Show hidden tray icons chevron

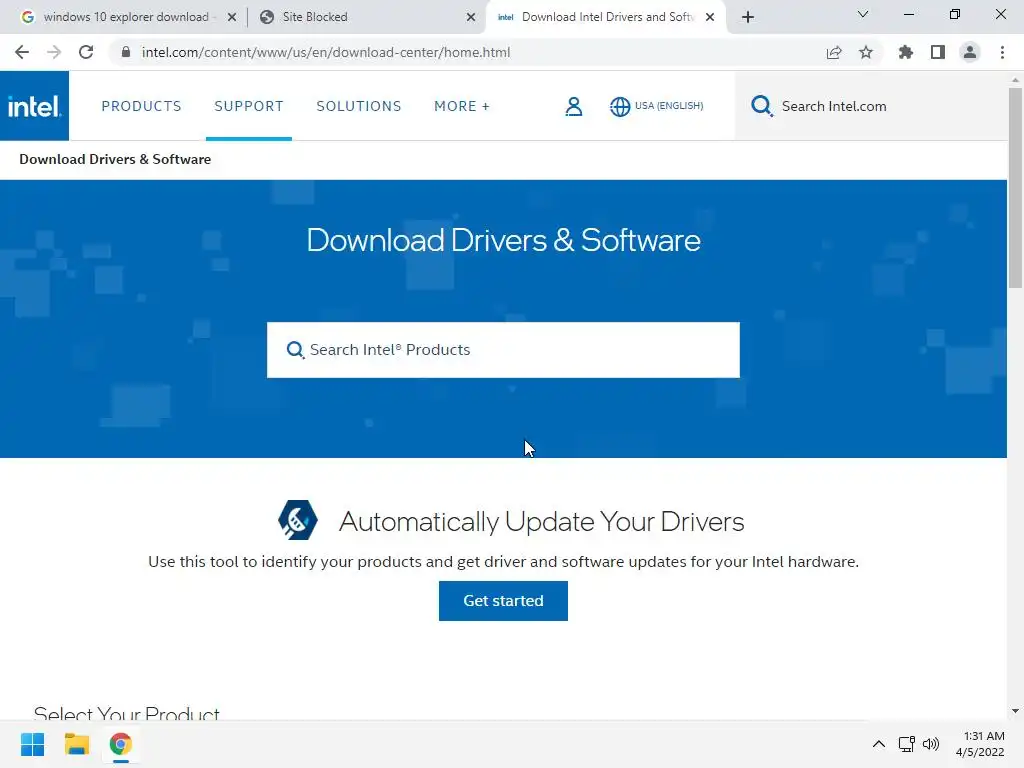click(x=879, y=744)
